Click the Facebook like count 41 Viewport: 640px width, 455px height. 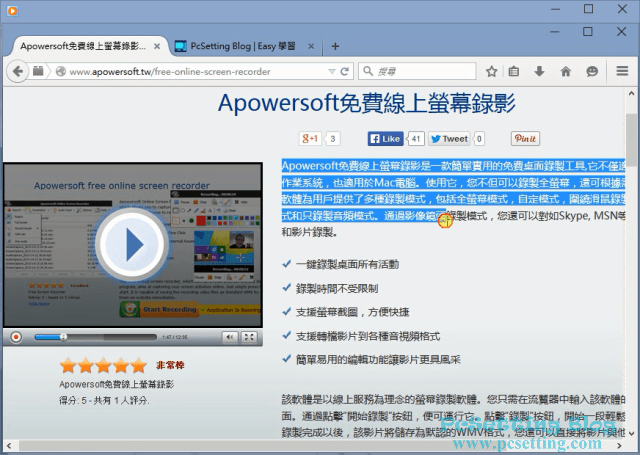click(x=416, y=139)
